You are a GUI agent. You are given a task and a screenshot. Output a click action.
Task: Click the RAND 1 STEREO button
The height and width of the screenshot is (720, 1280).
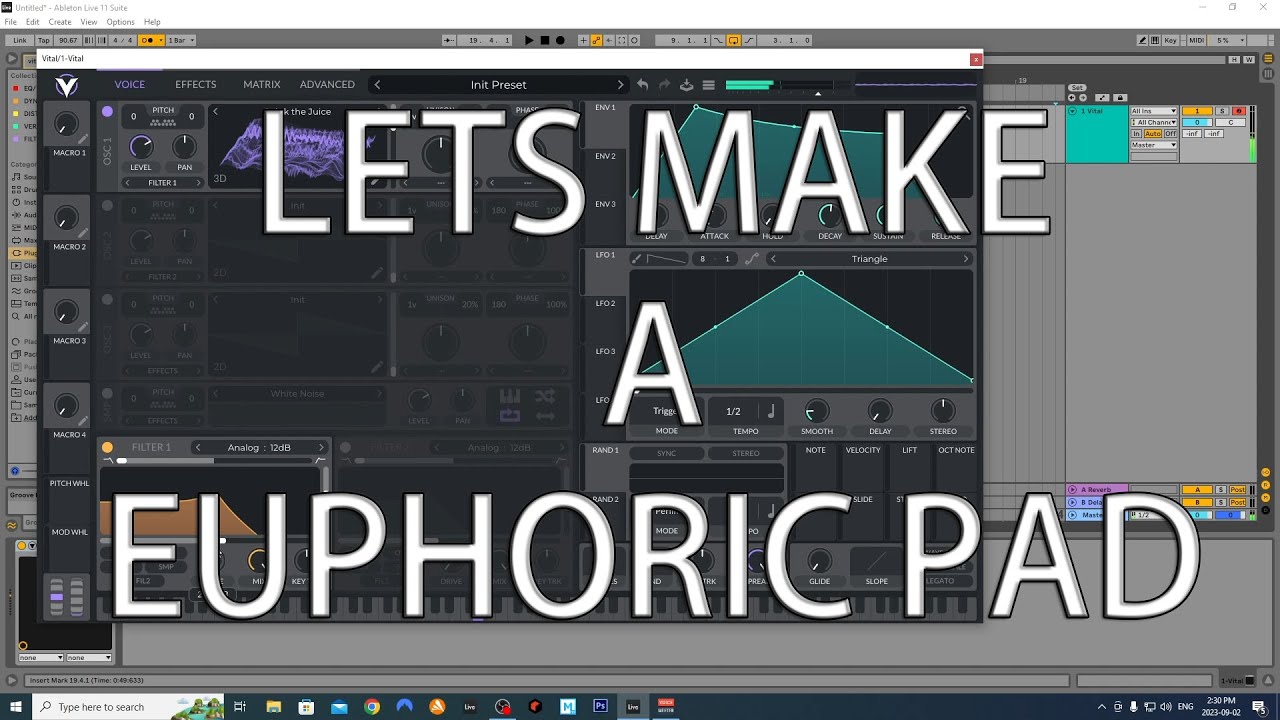[x=746, y=453]
